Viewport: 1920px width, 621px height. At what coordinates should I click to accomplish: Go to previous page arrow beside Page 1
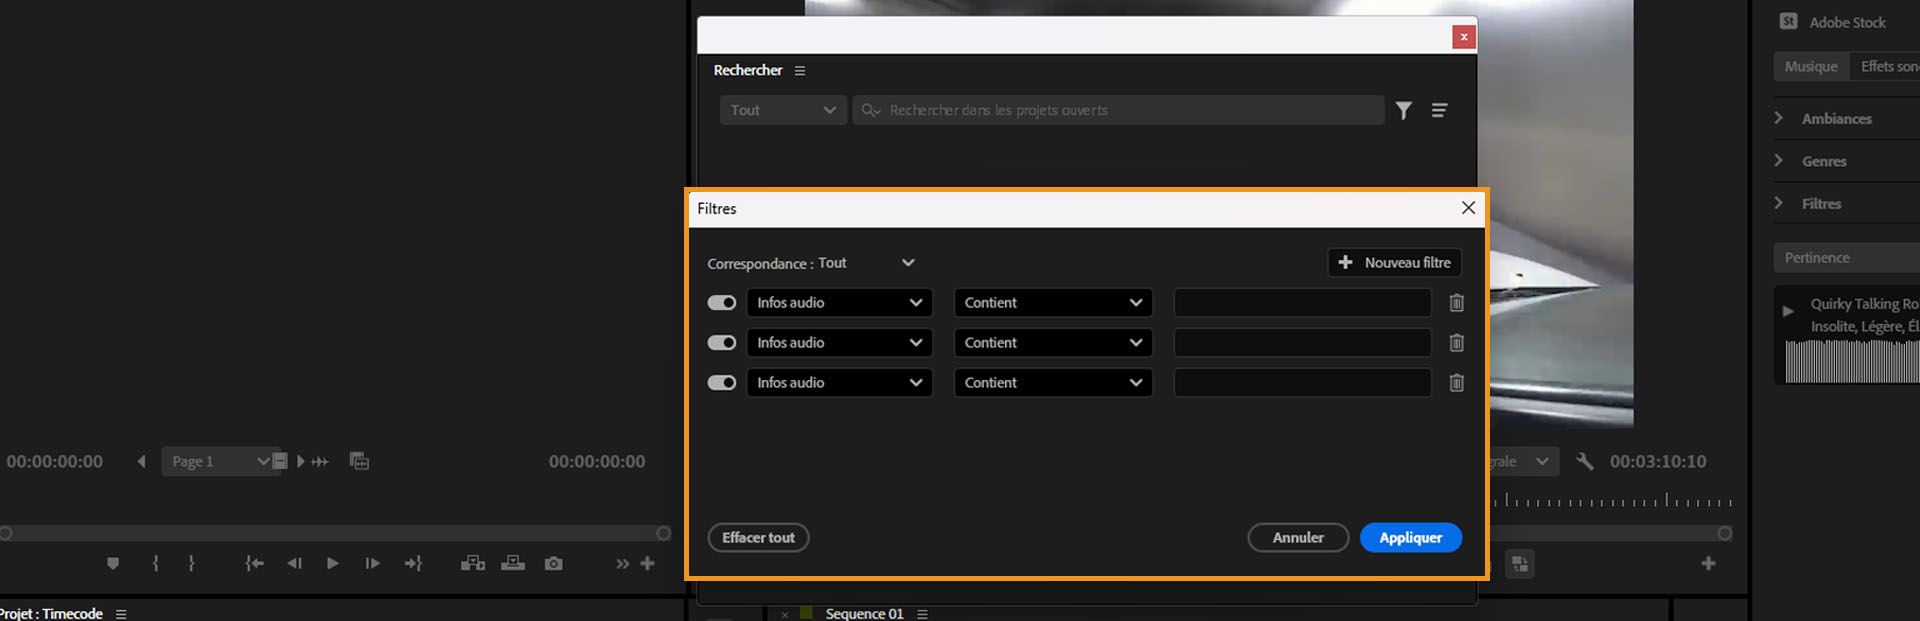point(141,462)
